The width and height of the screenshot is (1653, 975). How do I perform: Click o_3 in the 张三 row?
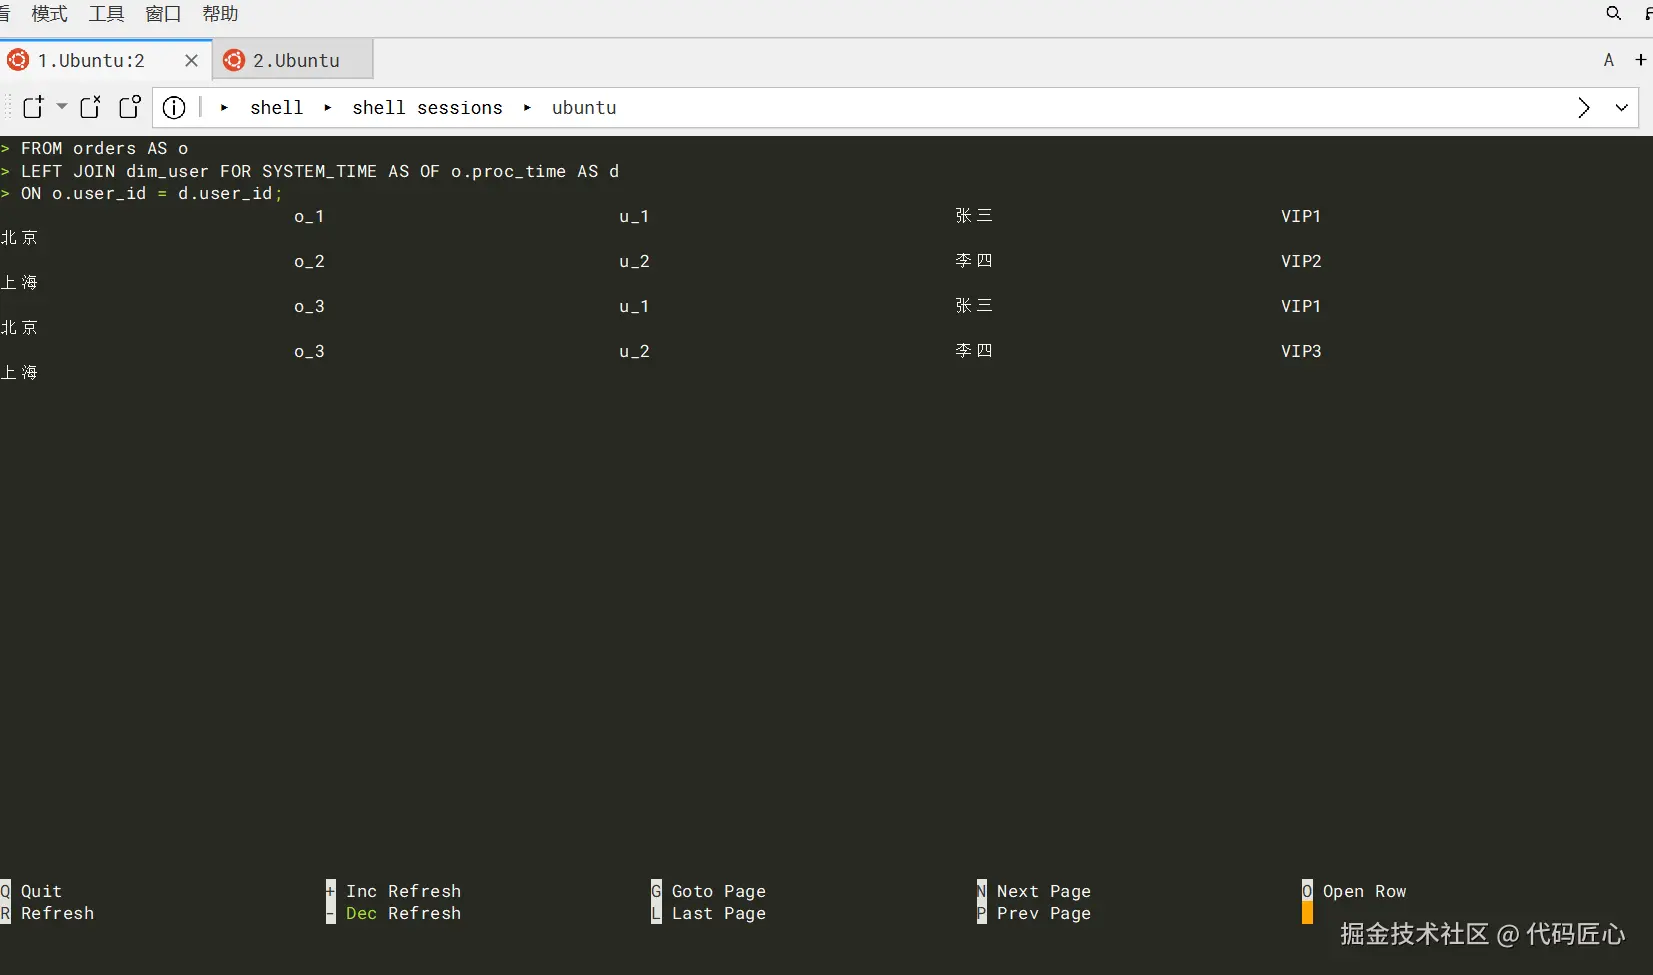(309, 306)
